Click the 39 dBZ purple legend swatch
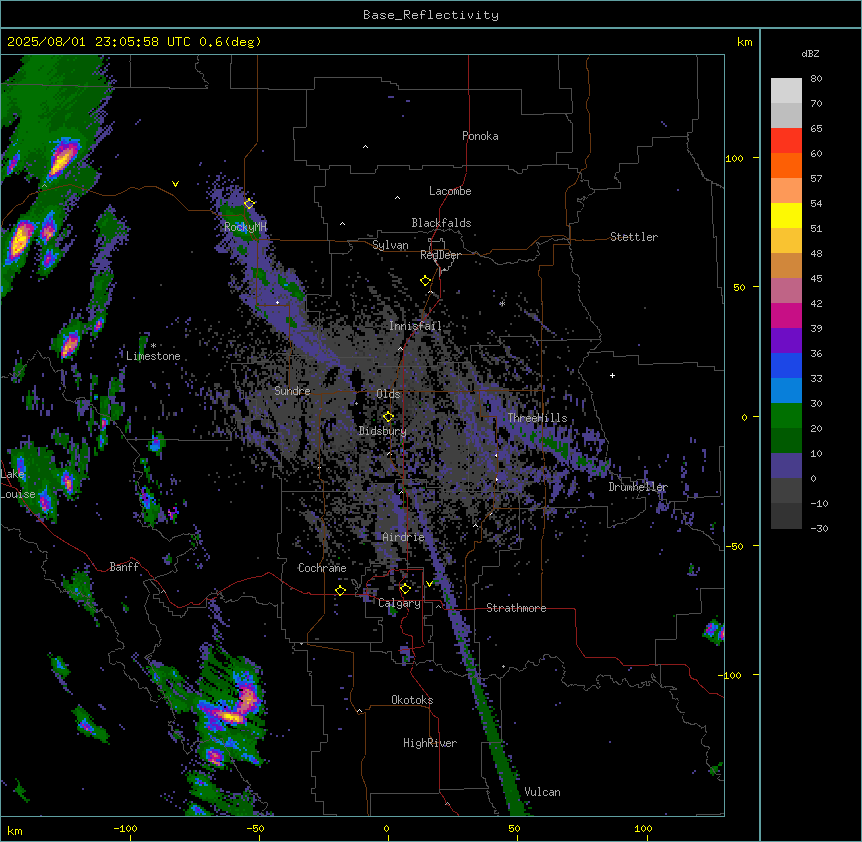862x842 pixels. click(786, 340)
